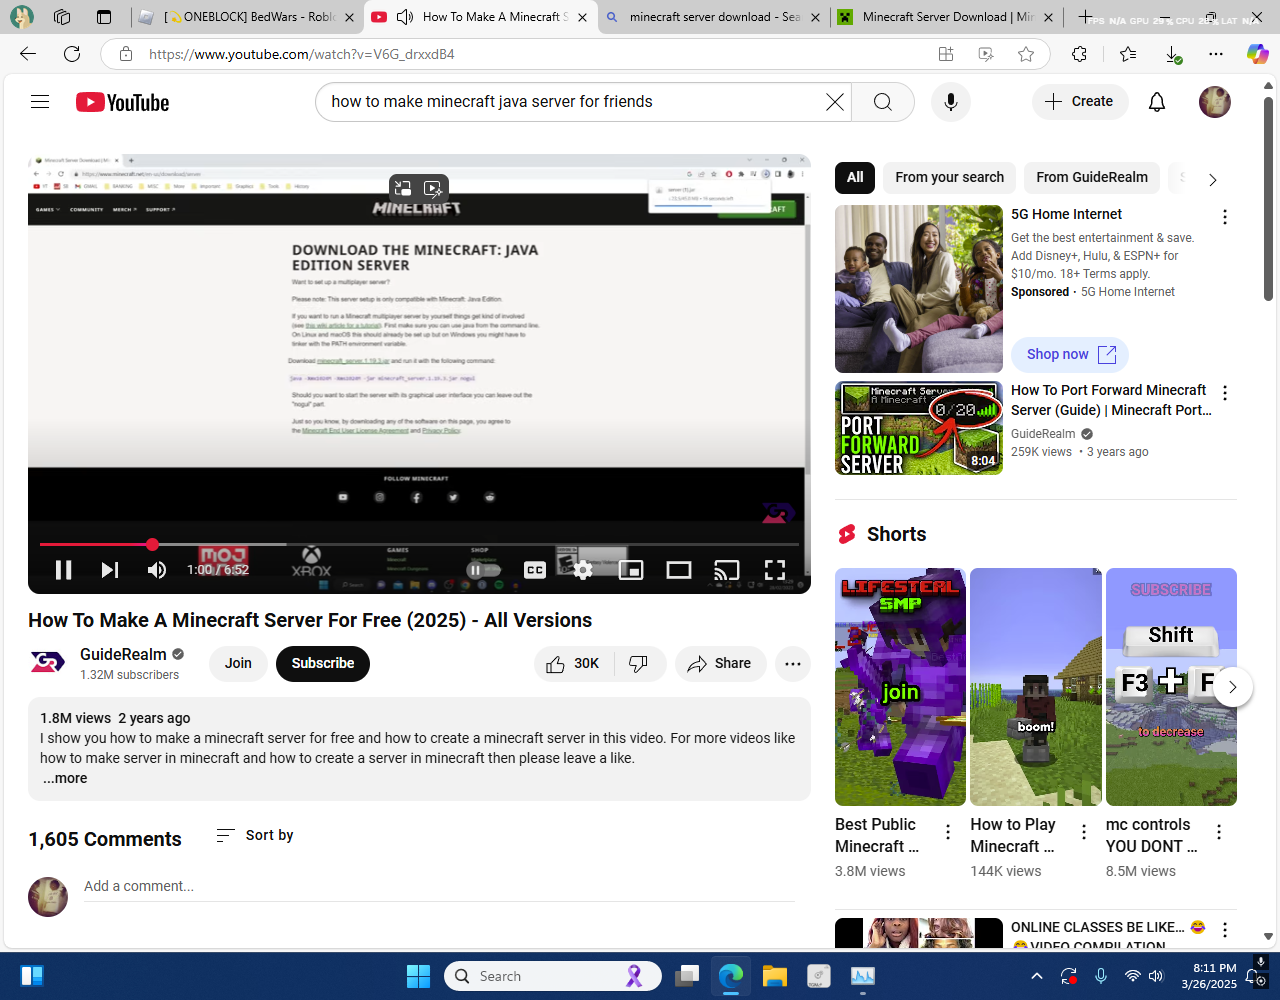Image resolution: width=1280 pixels, height=1000 pixels.
Task: Open the GuideRealm channel name link
Action: tap(123, 654)
